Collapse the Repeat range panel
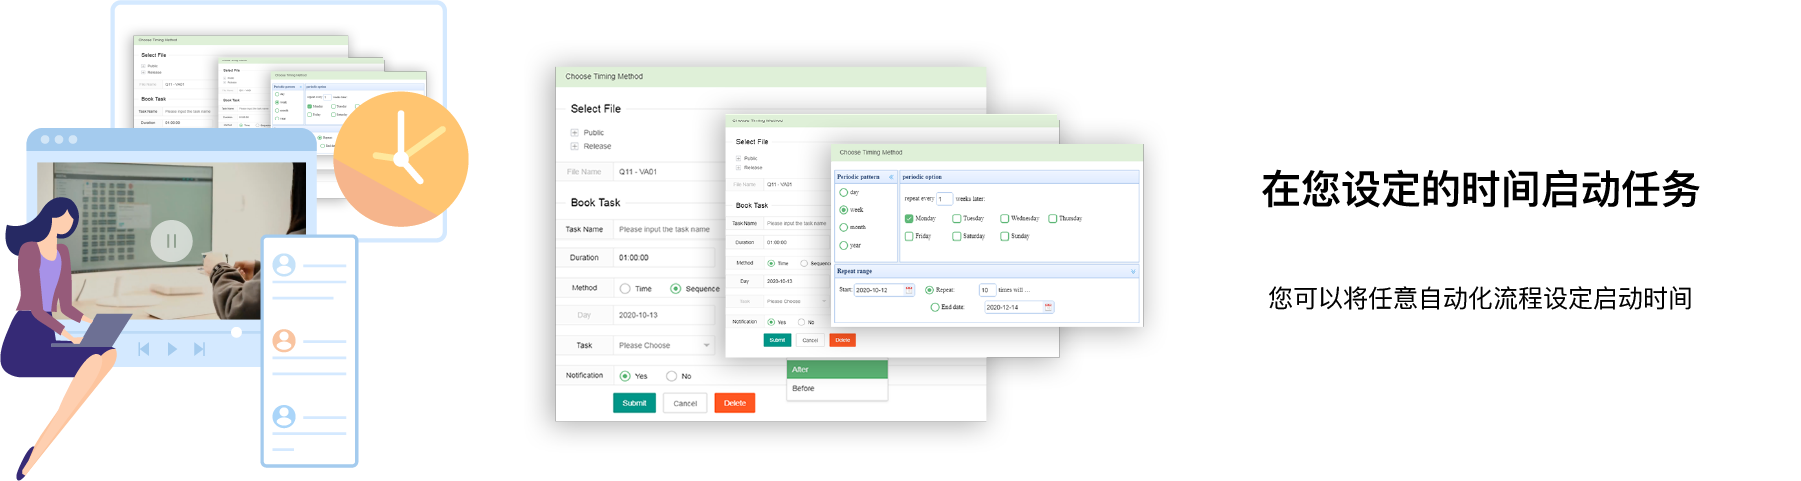1801x481 pixels. point(1133,271)
